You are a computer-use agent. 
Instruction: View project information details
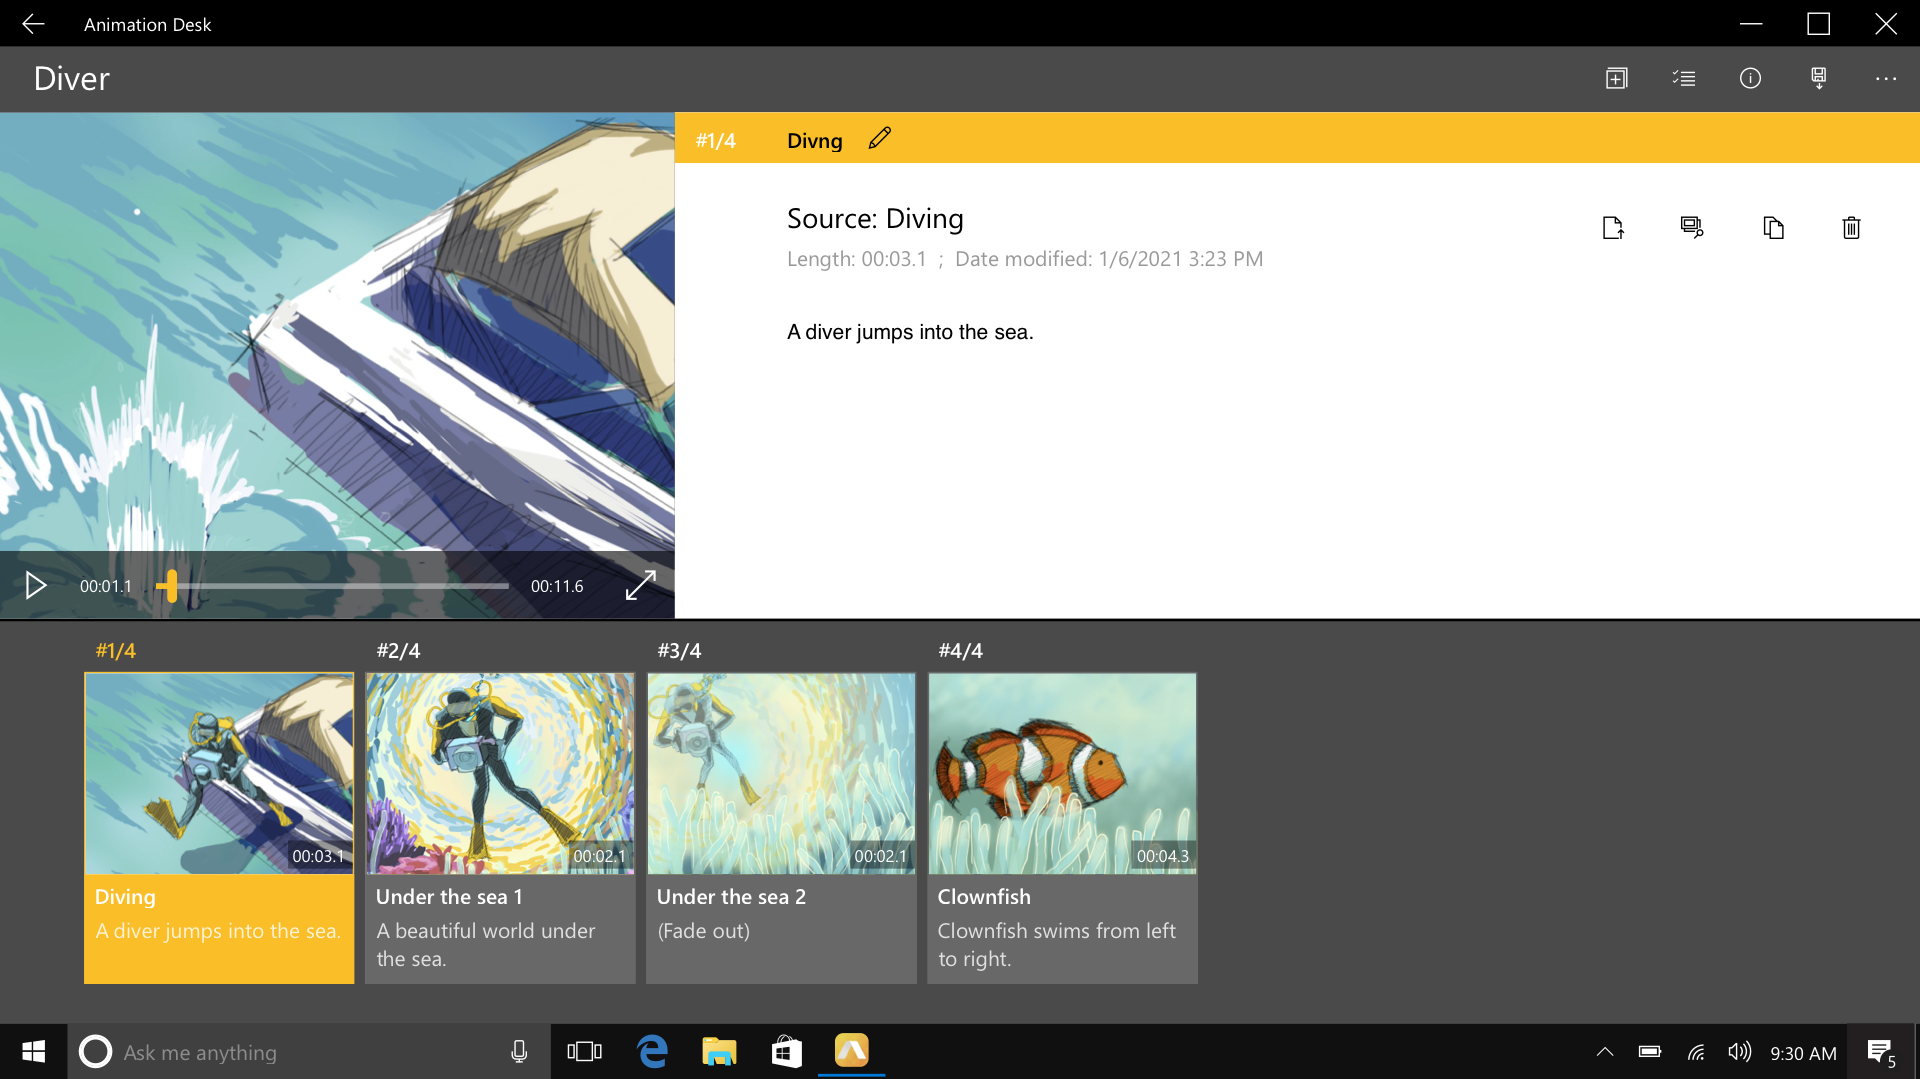(x=1750, y=78)
